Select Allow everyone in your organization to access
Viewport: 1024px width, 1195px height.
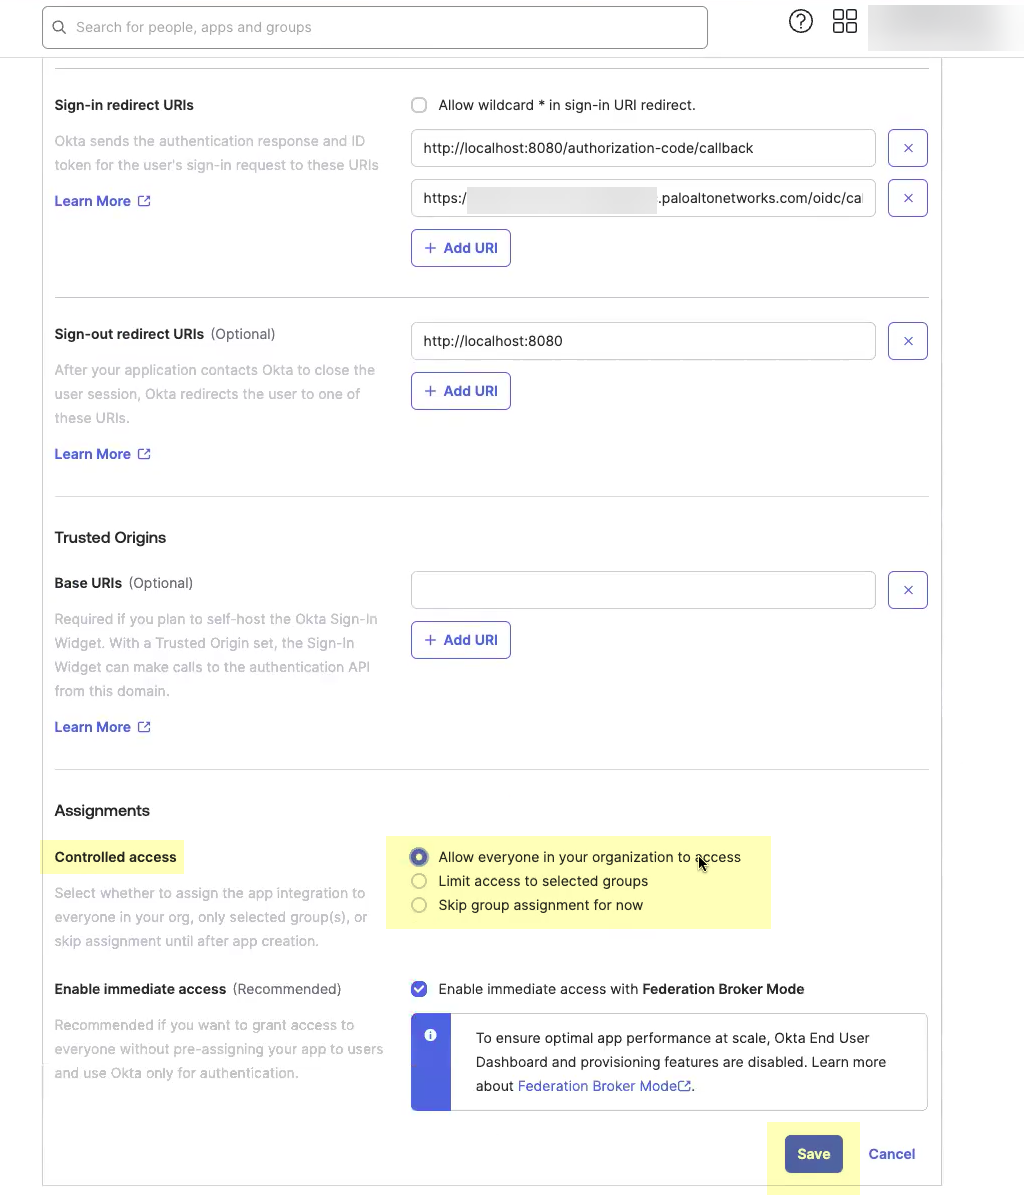[419, 857]
